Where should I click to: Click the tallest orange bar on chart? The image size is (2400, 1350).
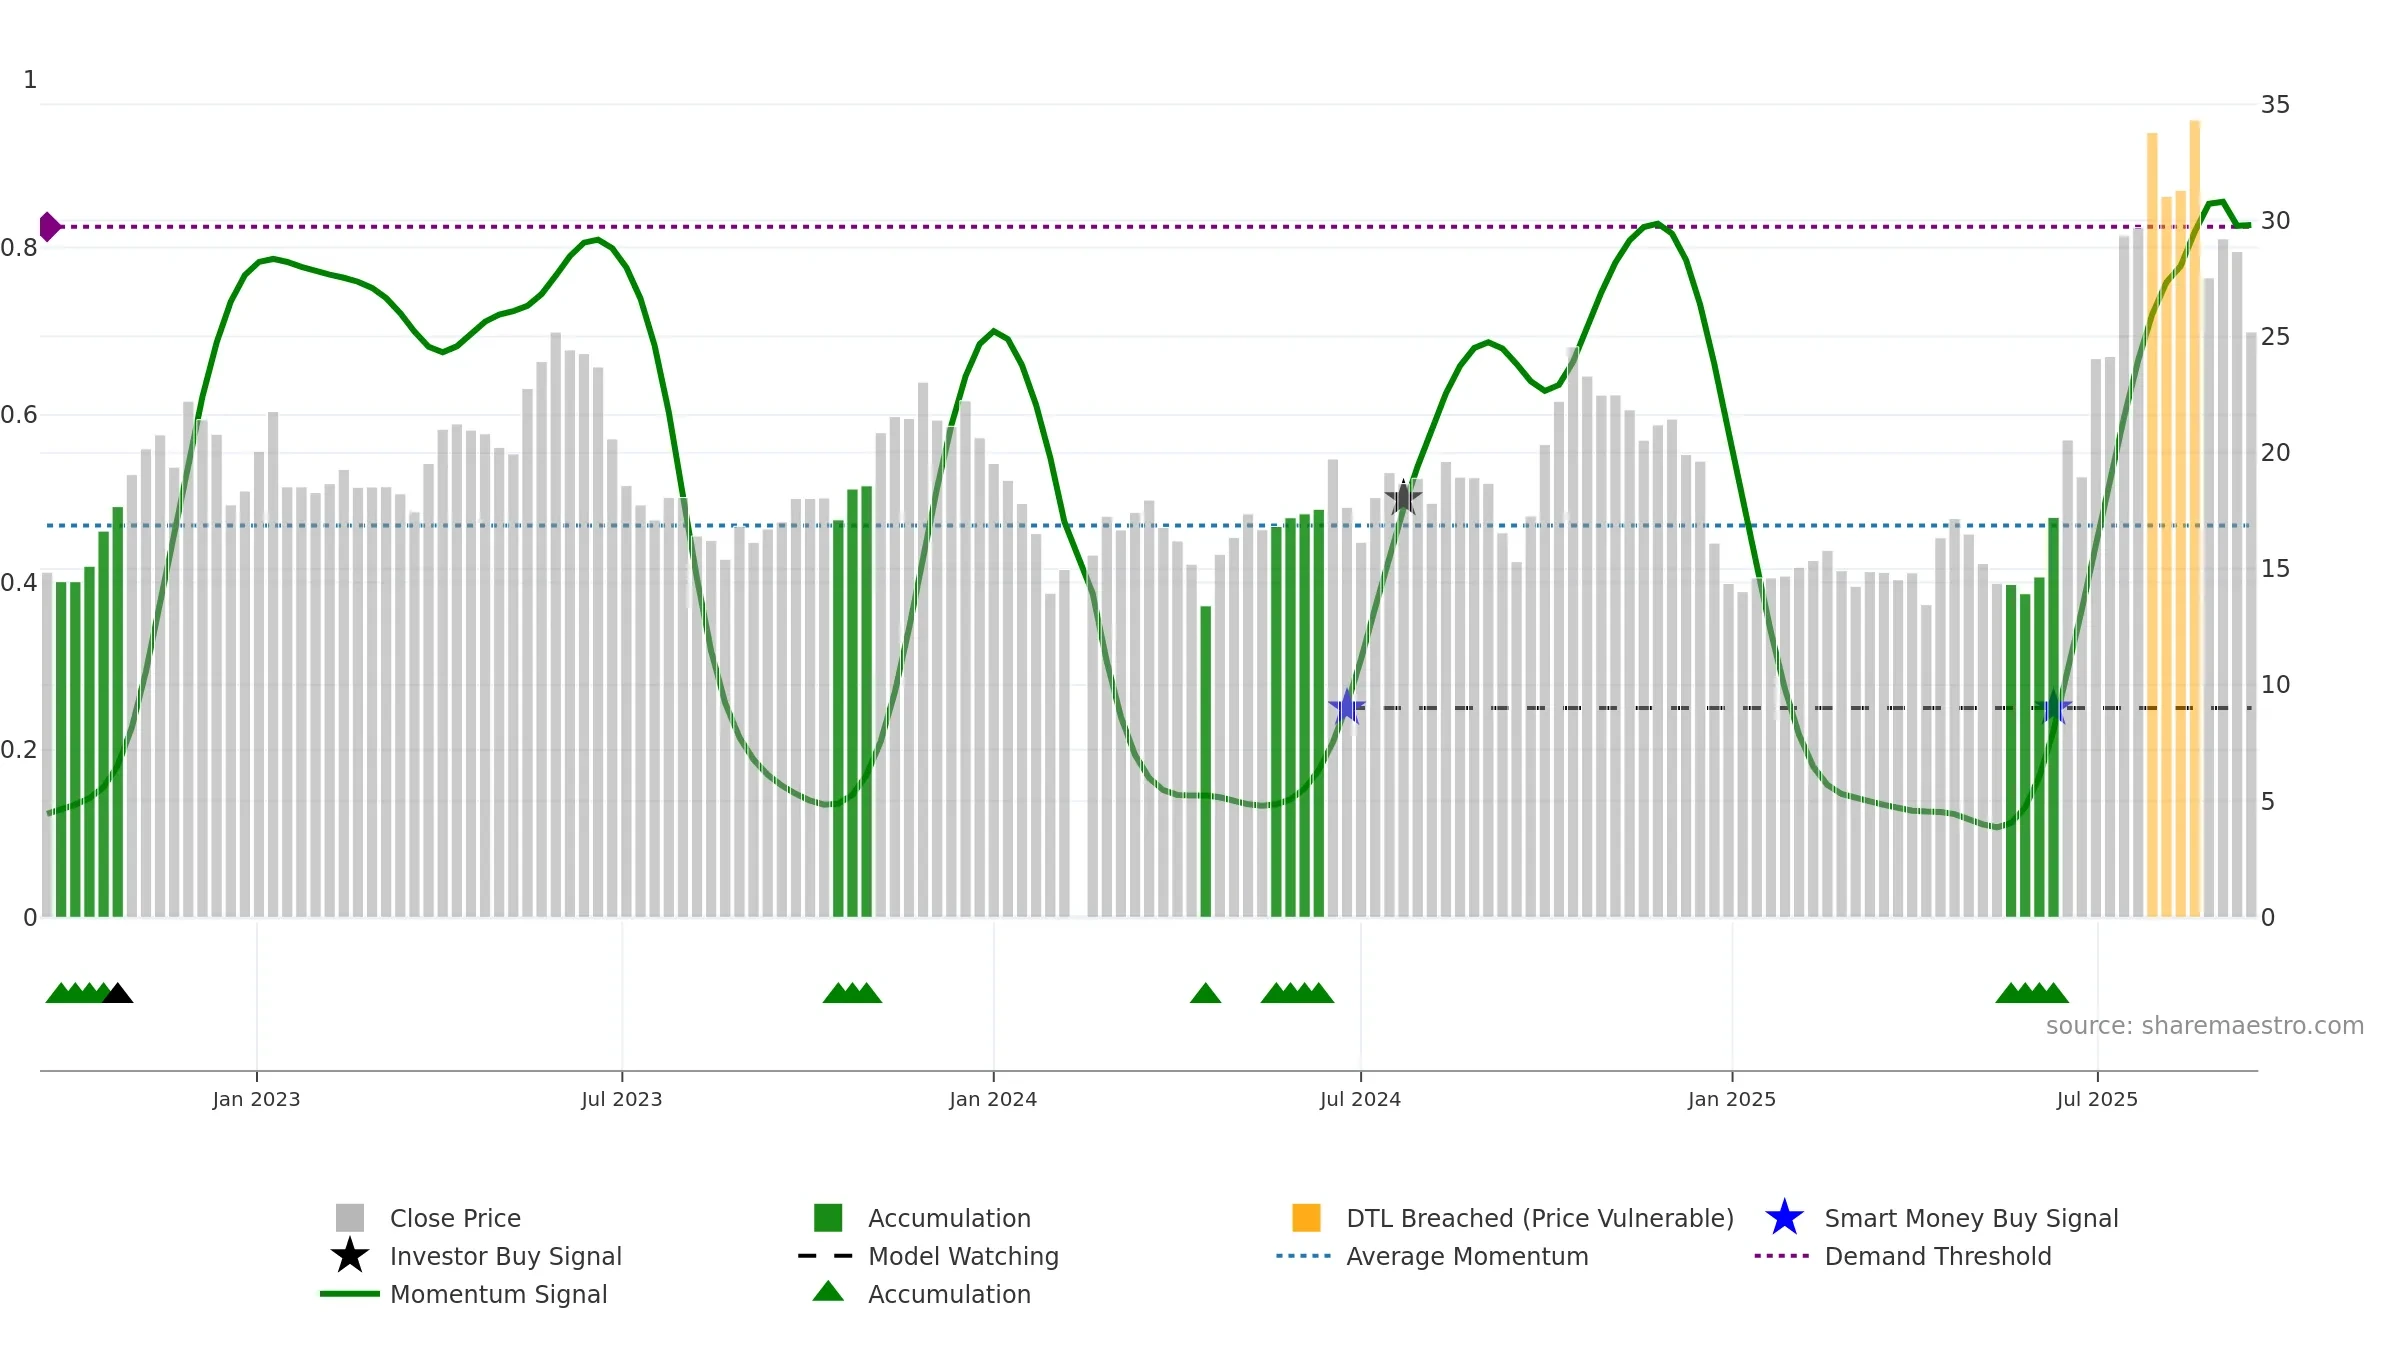[2195, 518]
